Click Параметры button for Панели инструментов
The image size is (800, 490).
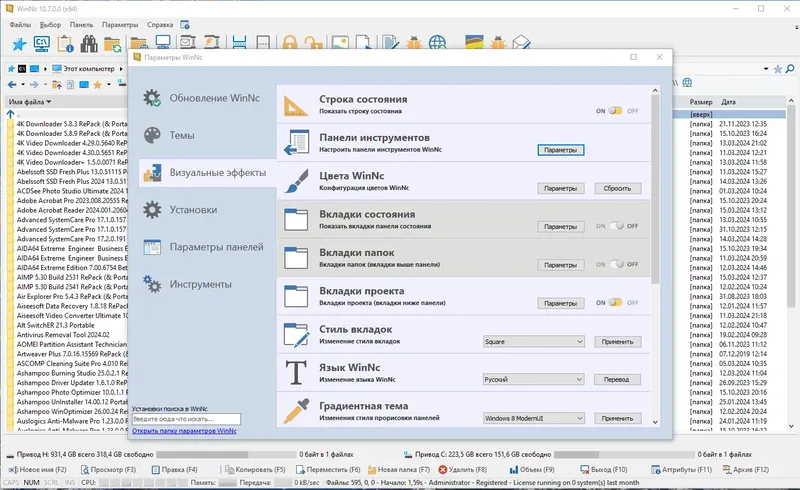560,150
